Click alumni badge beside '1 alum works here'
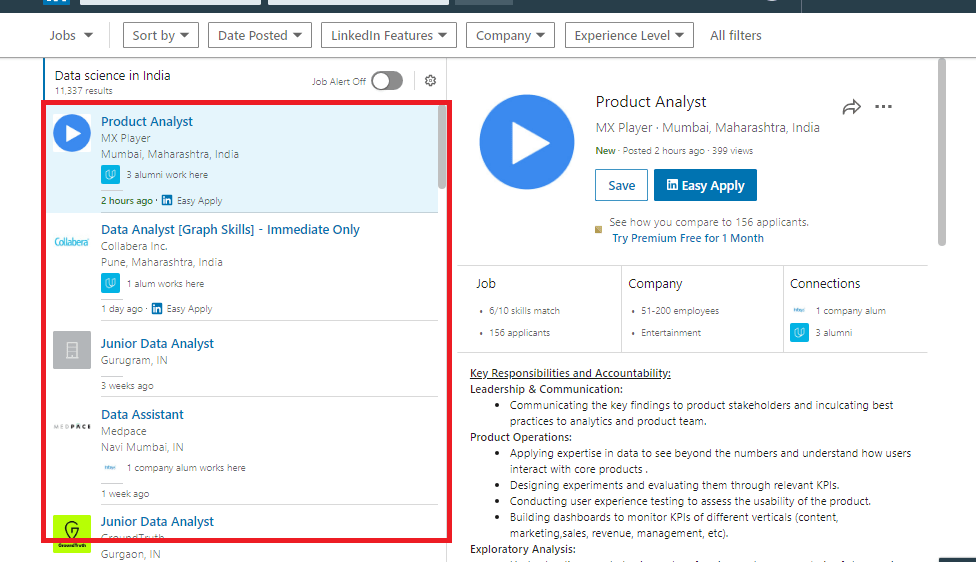 110,283
